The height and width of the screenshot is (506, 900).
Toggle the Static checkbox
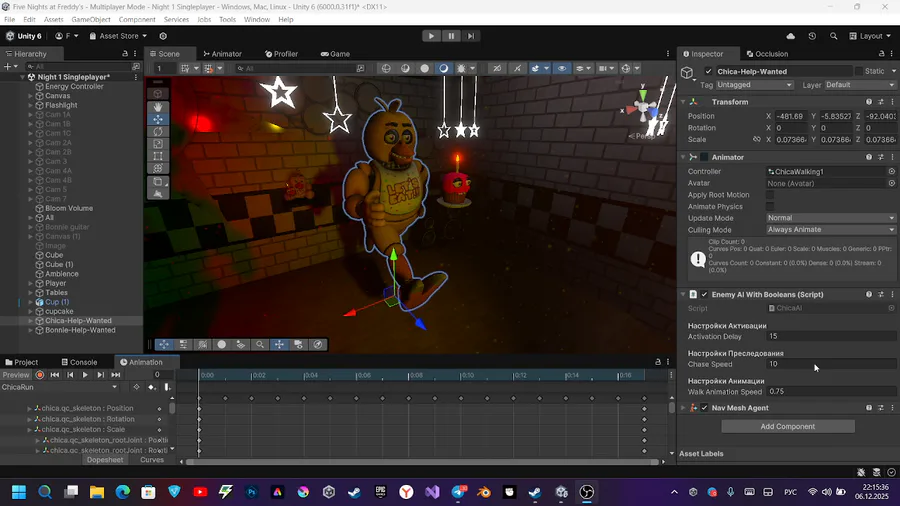coord(859,71)
